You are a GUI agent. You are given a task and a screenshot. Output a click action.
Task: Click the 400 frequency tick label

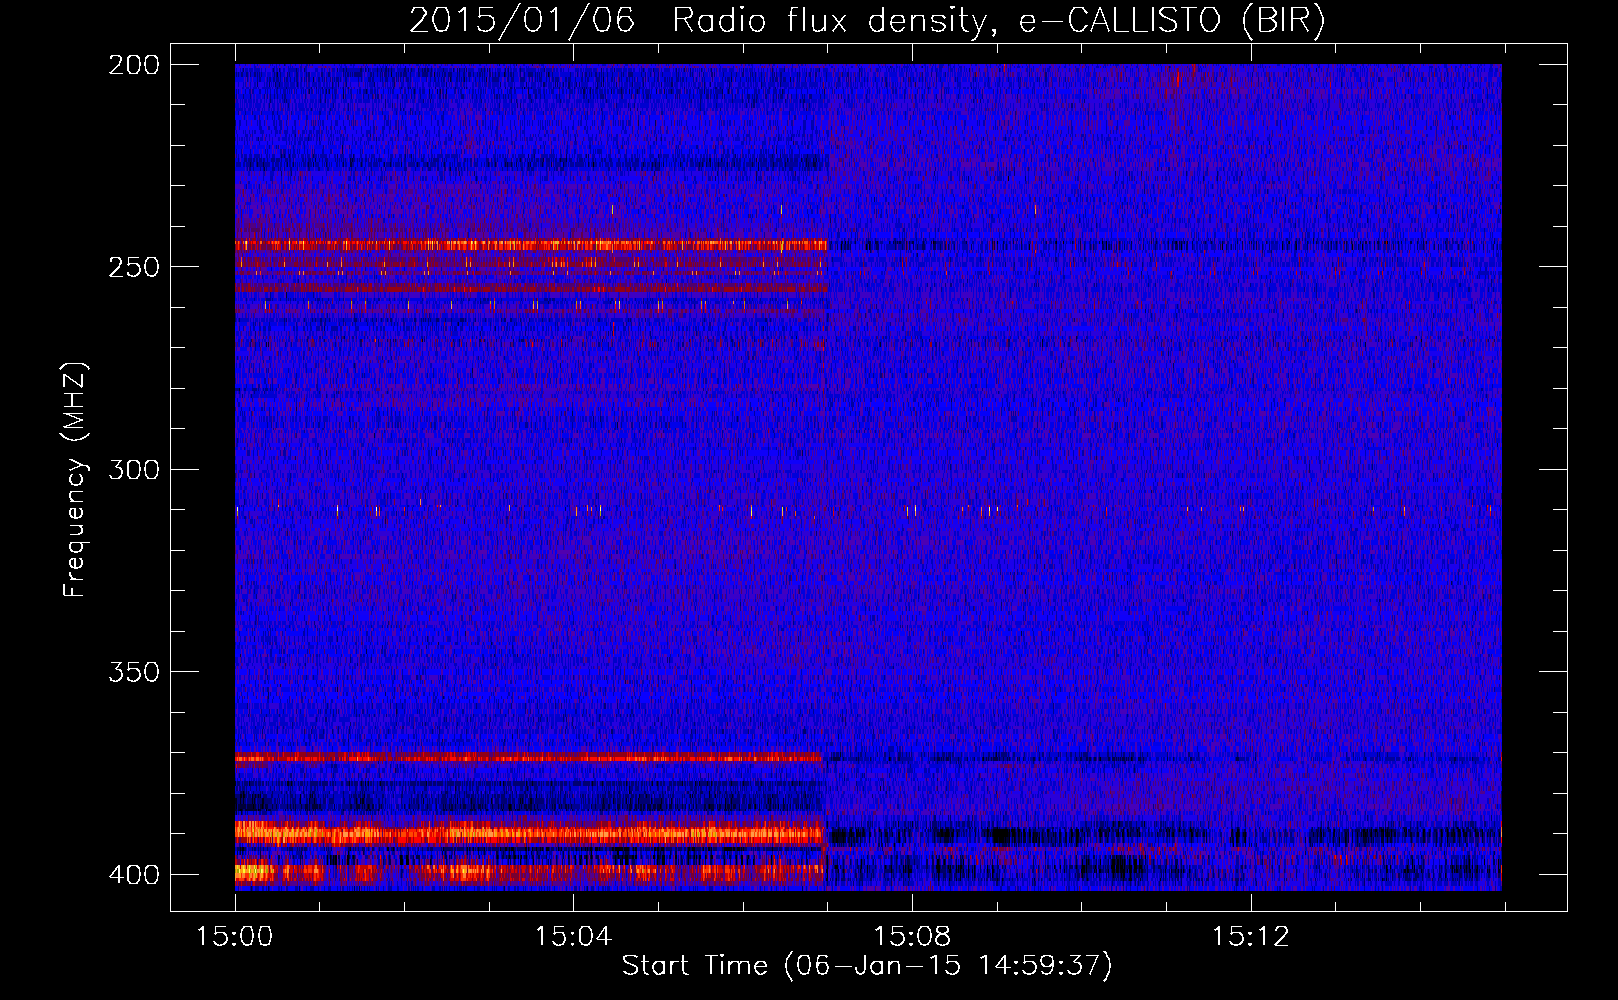(x=134, y=874)
